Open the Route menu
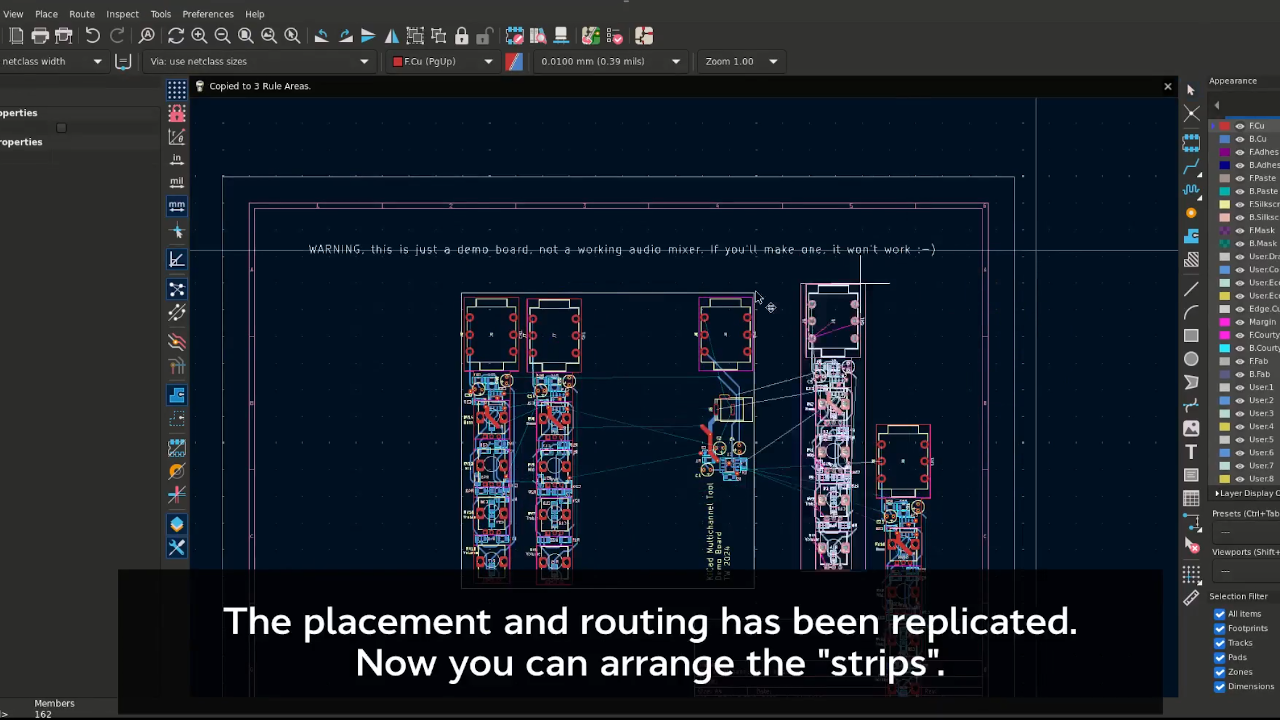This screenshot has height=720, width=1280. (x=82, y=14)
